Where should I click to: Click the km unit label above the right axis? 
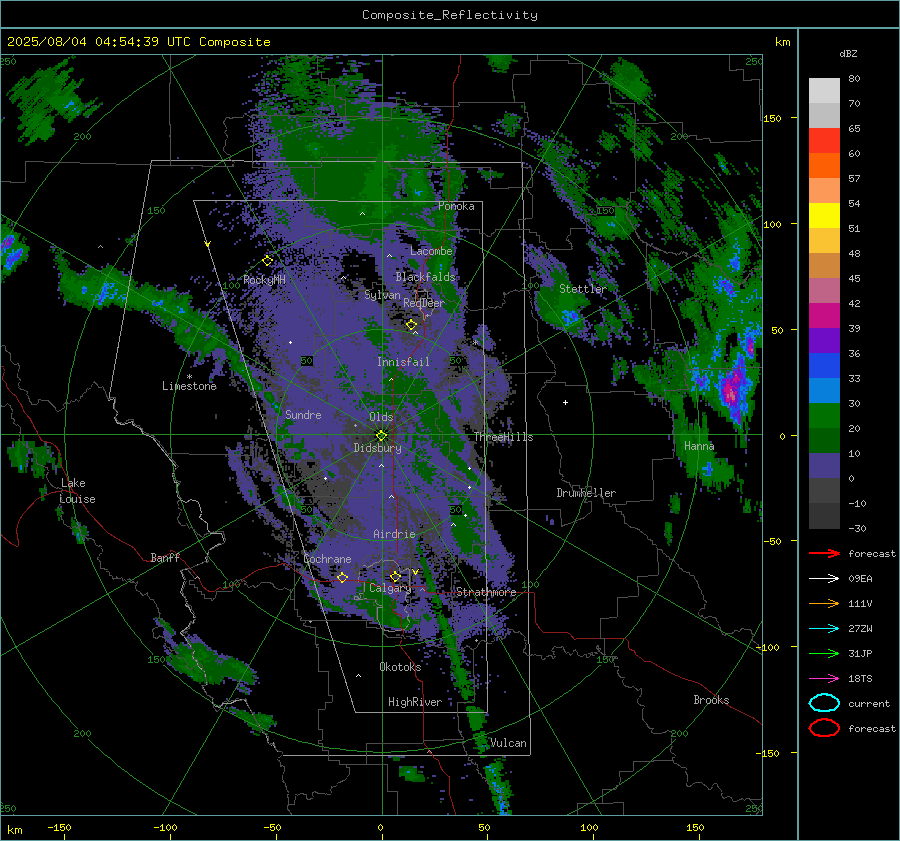tap(782, 42)
